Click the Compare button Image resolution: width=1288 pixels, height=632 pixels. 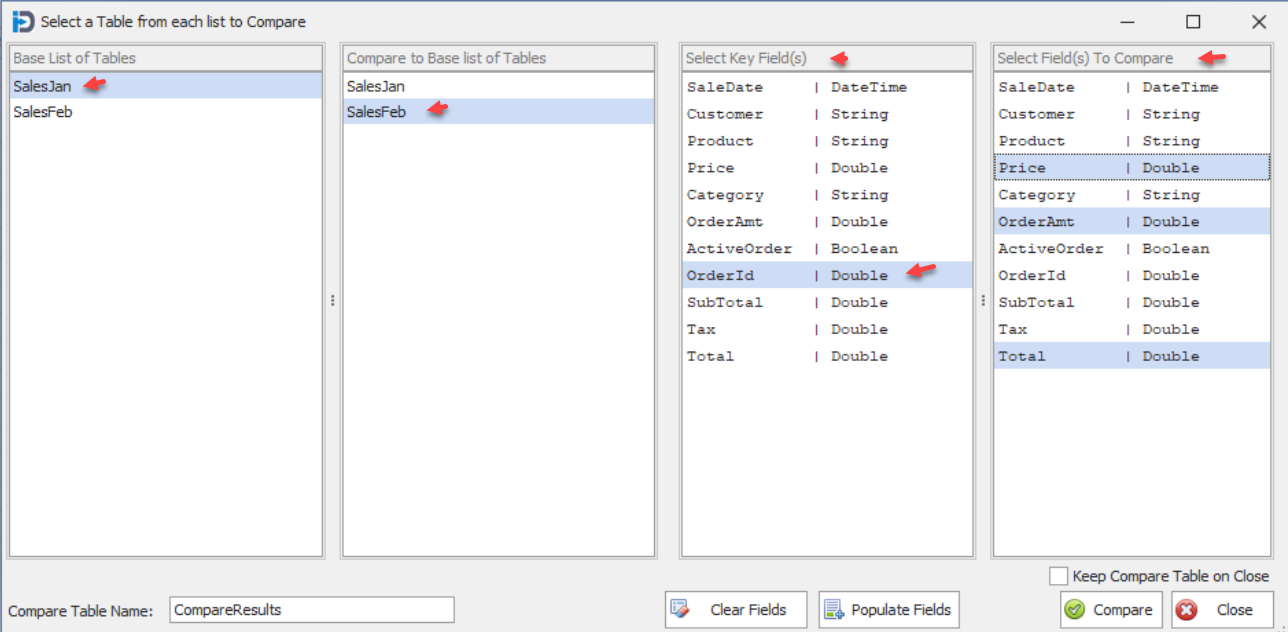1110,609
